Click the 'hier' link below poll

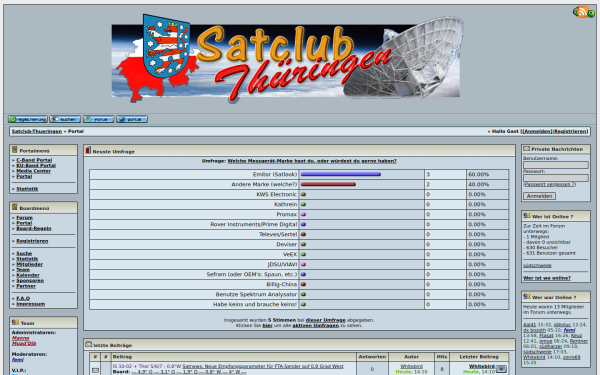pyautogui.click(x=267, y=325)
